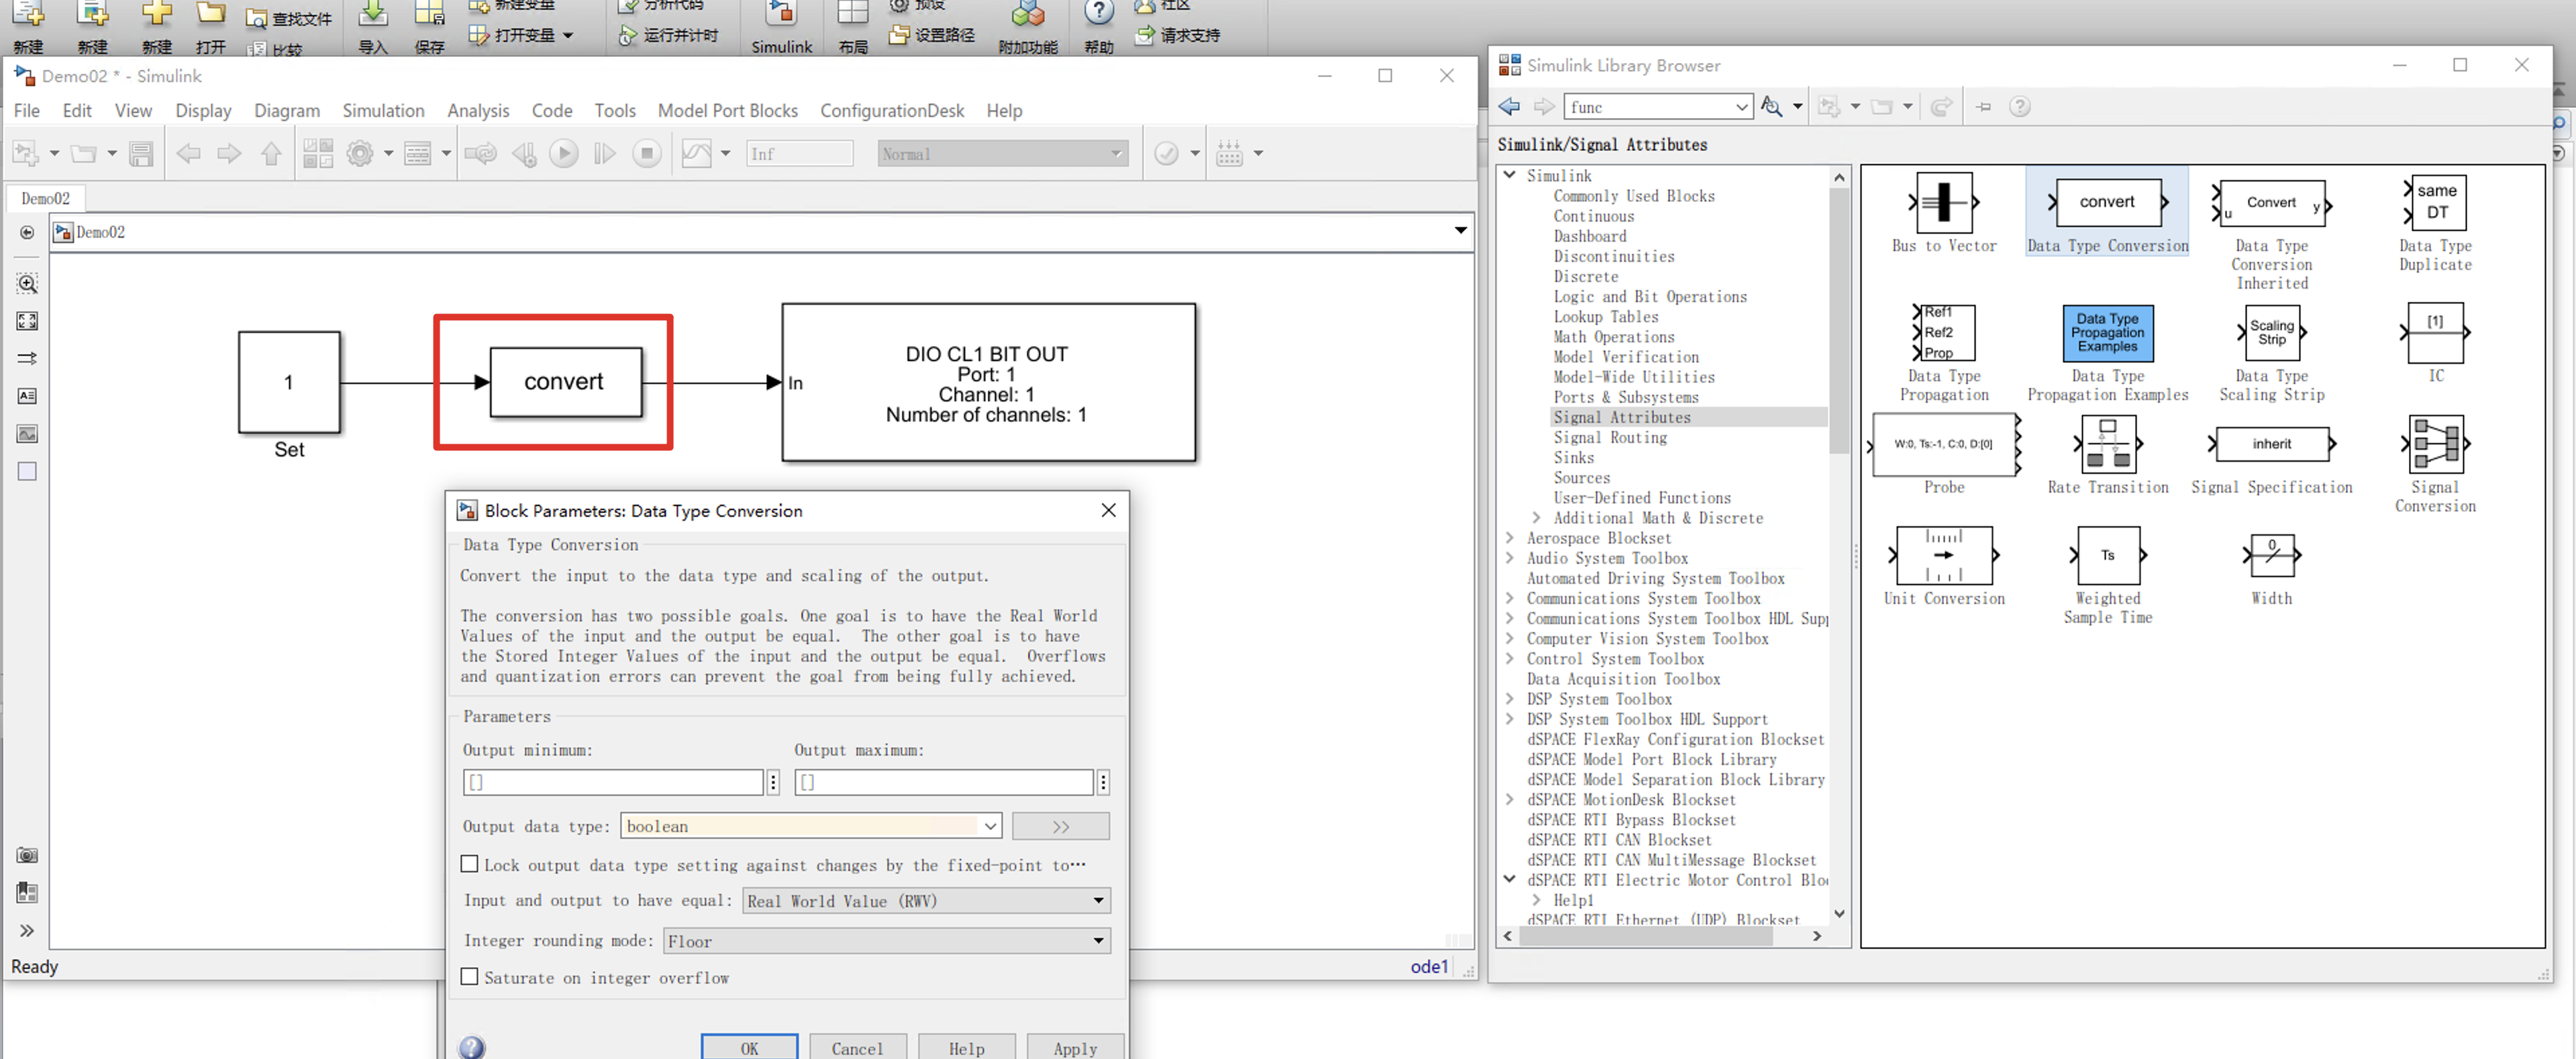Click the Output maximum input field
The width and height of the screenshot is (2576, 1059).
(x=944, y=782)
